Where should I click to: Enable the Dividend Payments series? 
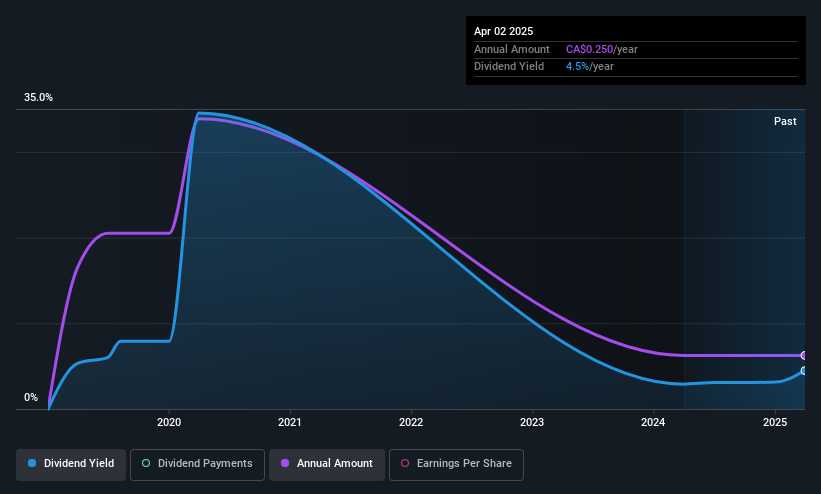197,464
